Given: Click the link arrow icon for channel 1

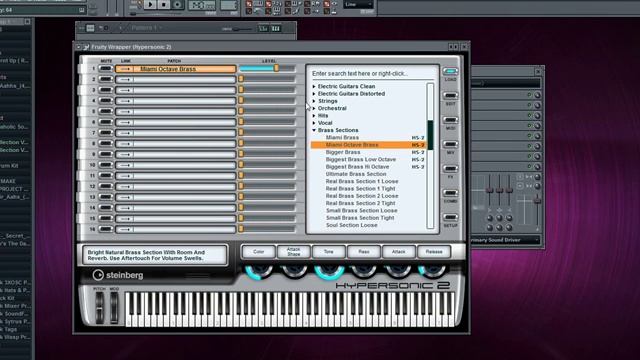Looking at the screenshot, I should coord(124,69).
